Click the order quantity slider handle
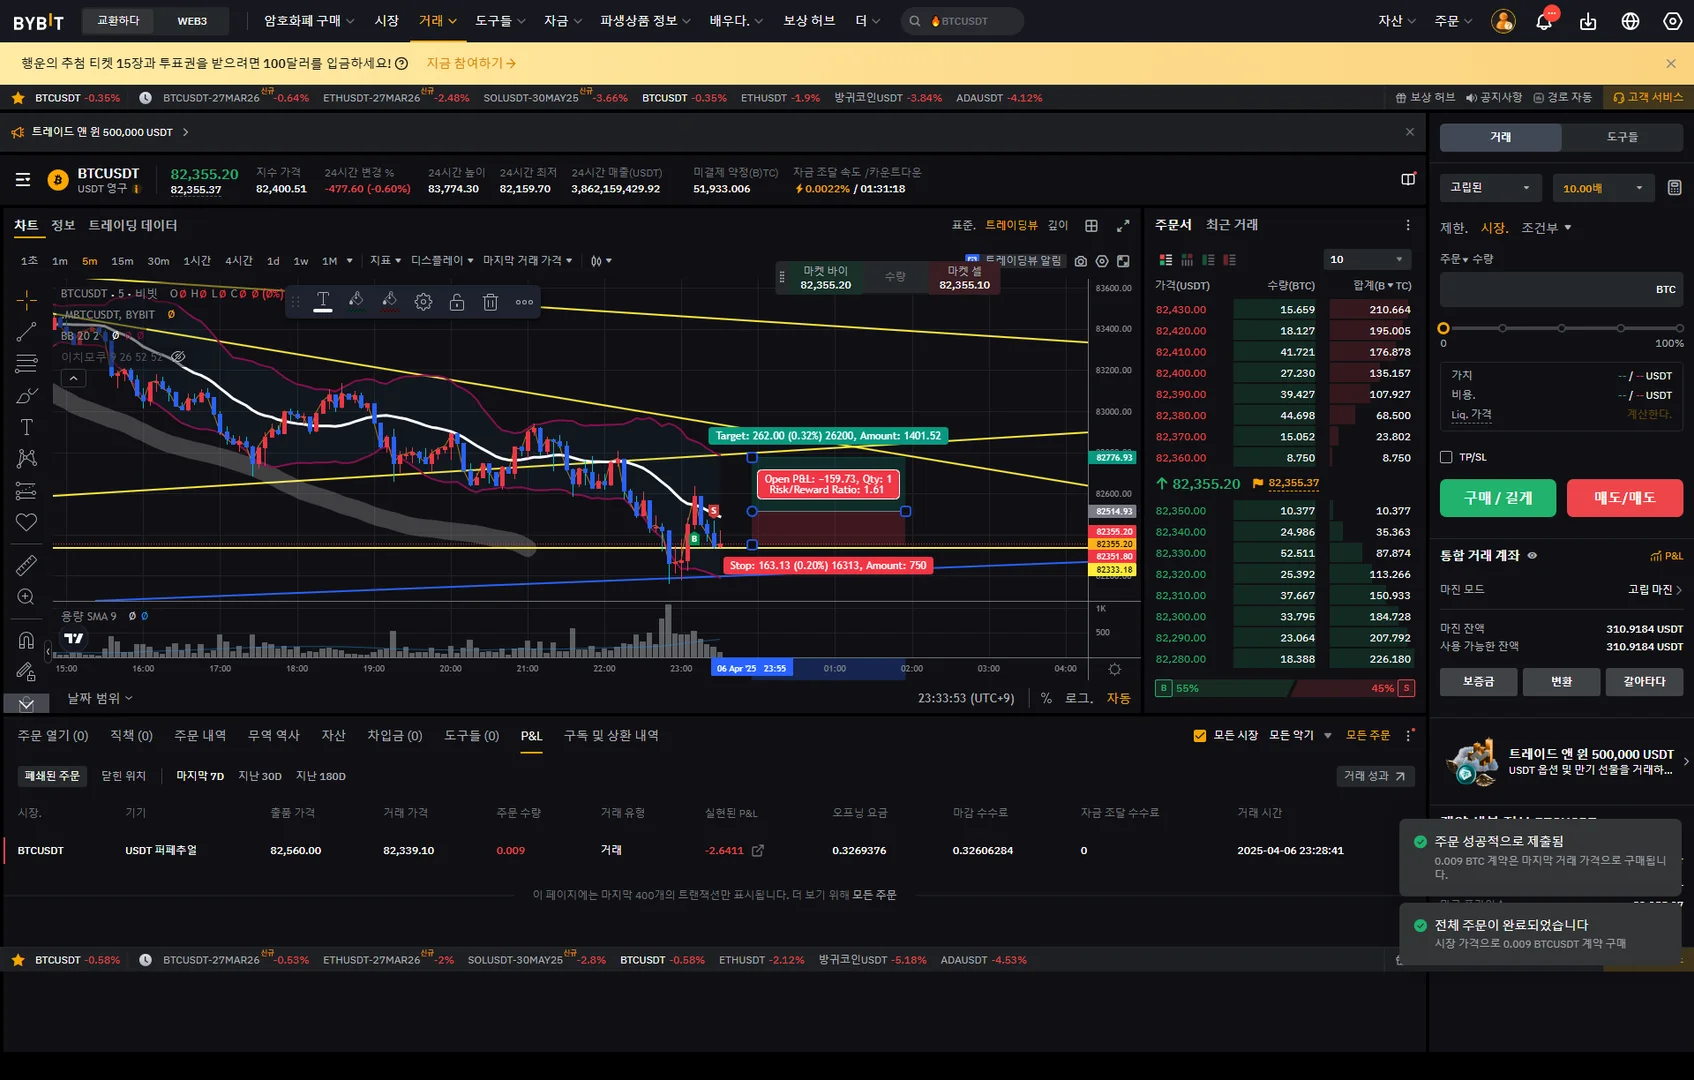Screen dimensions: 1694x1080 [x=1443, y=328]
